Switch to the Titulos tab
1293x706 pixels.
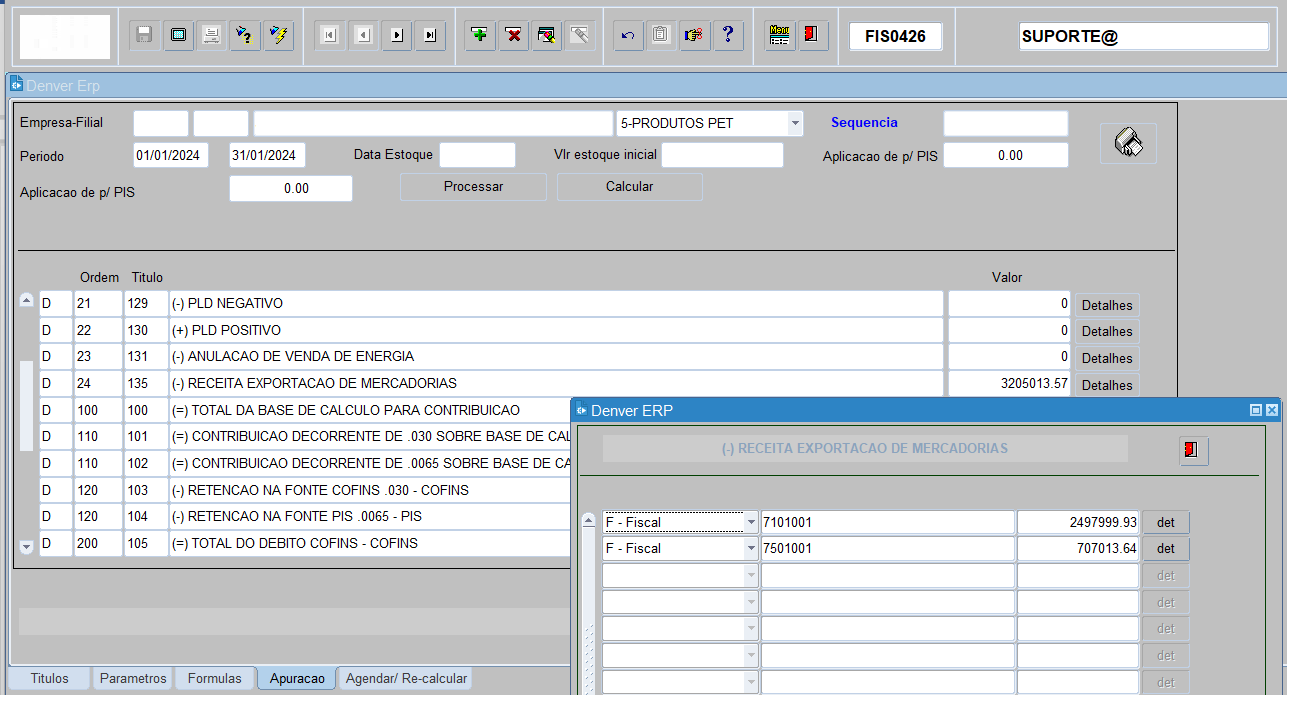tap(50, 678)
